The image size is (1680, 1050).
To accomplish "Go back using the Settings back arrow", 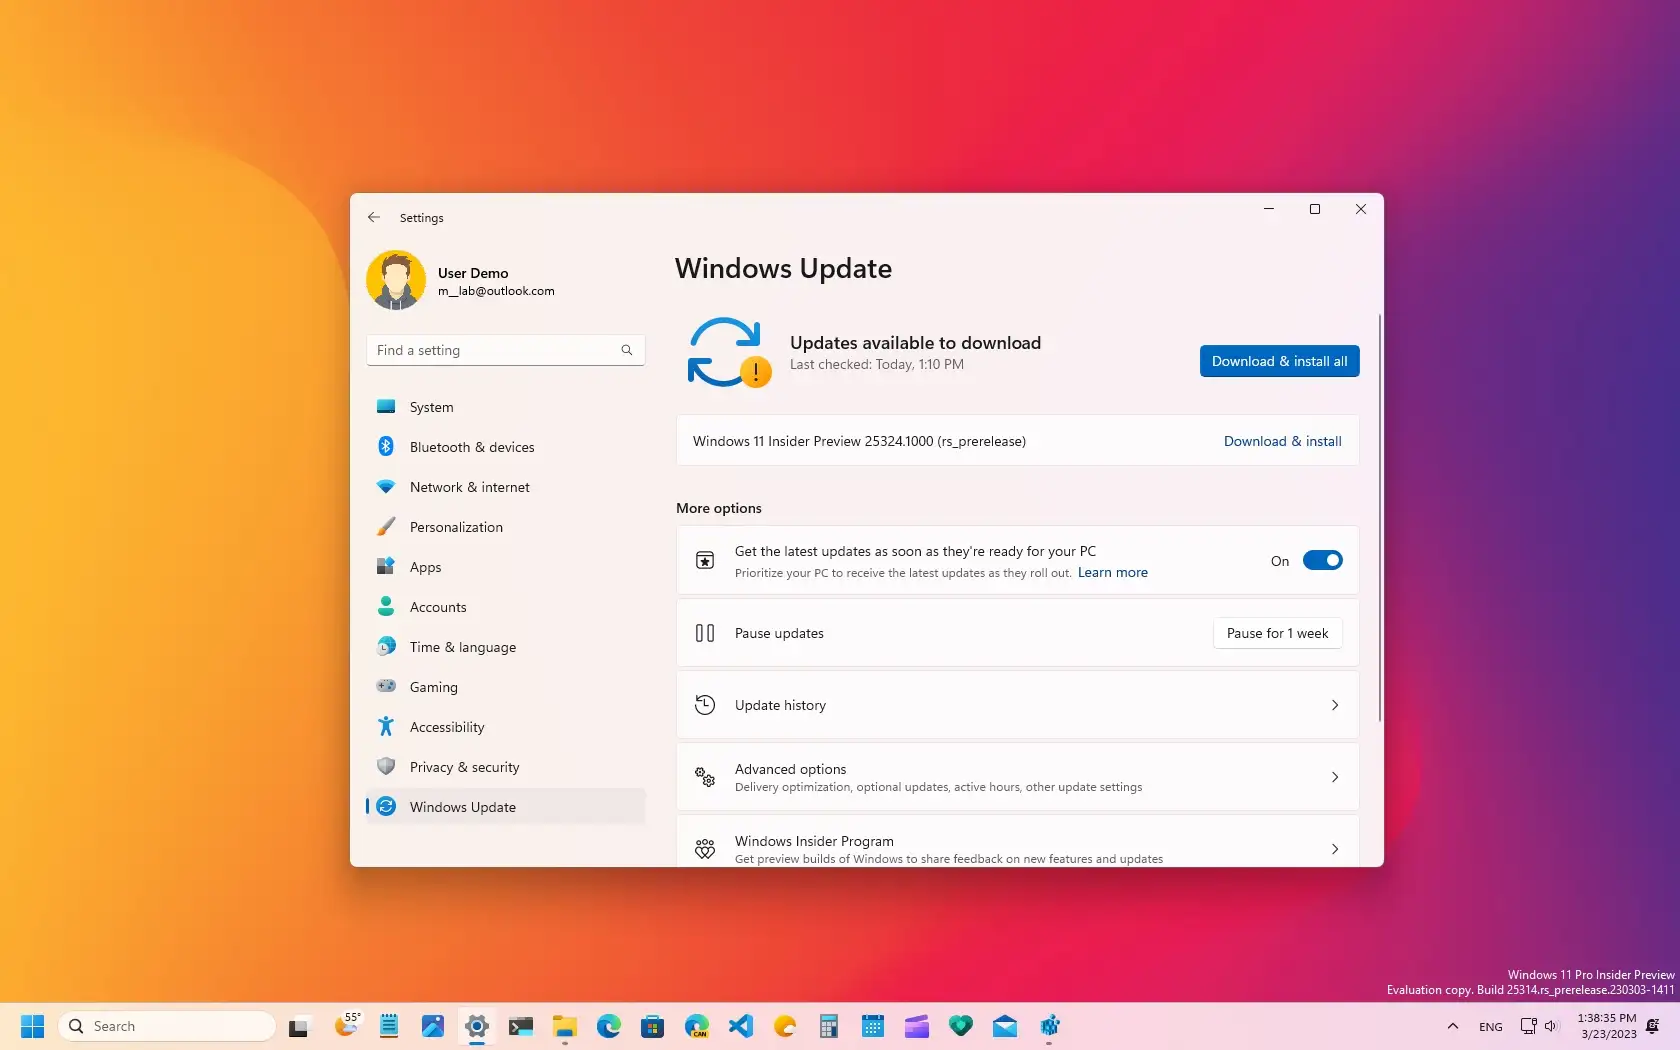I will [374, 217].
